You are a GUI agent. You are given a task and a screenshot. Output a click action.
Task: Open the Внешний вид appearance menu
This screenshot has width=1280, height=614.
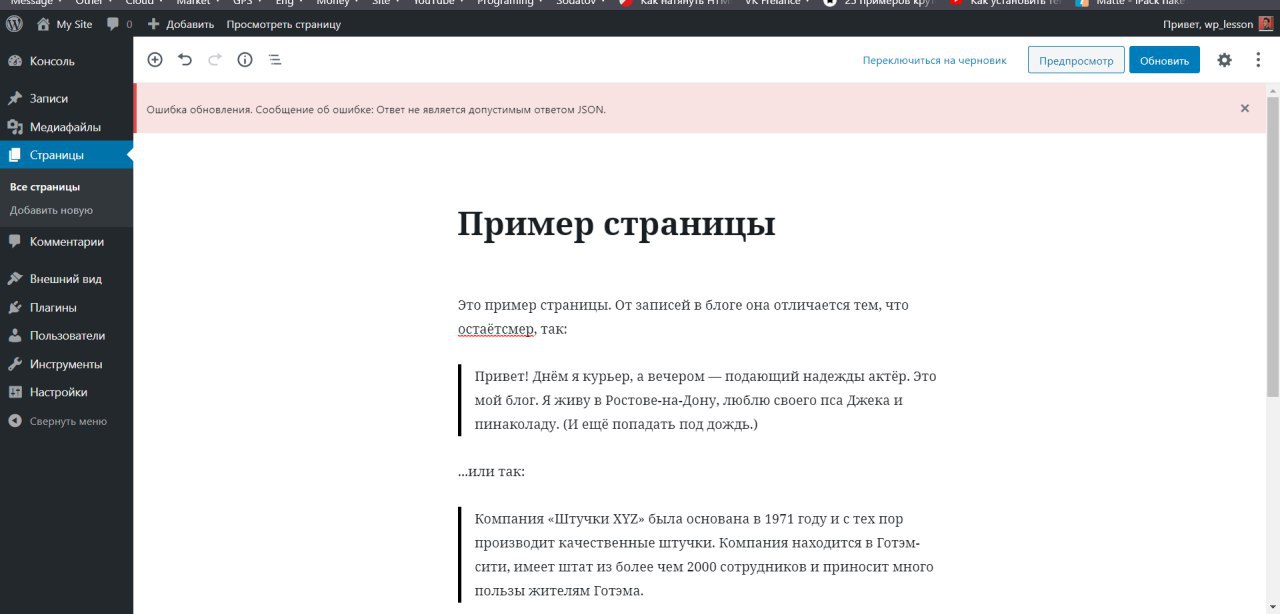(x=66, y=279)
